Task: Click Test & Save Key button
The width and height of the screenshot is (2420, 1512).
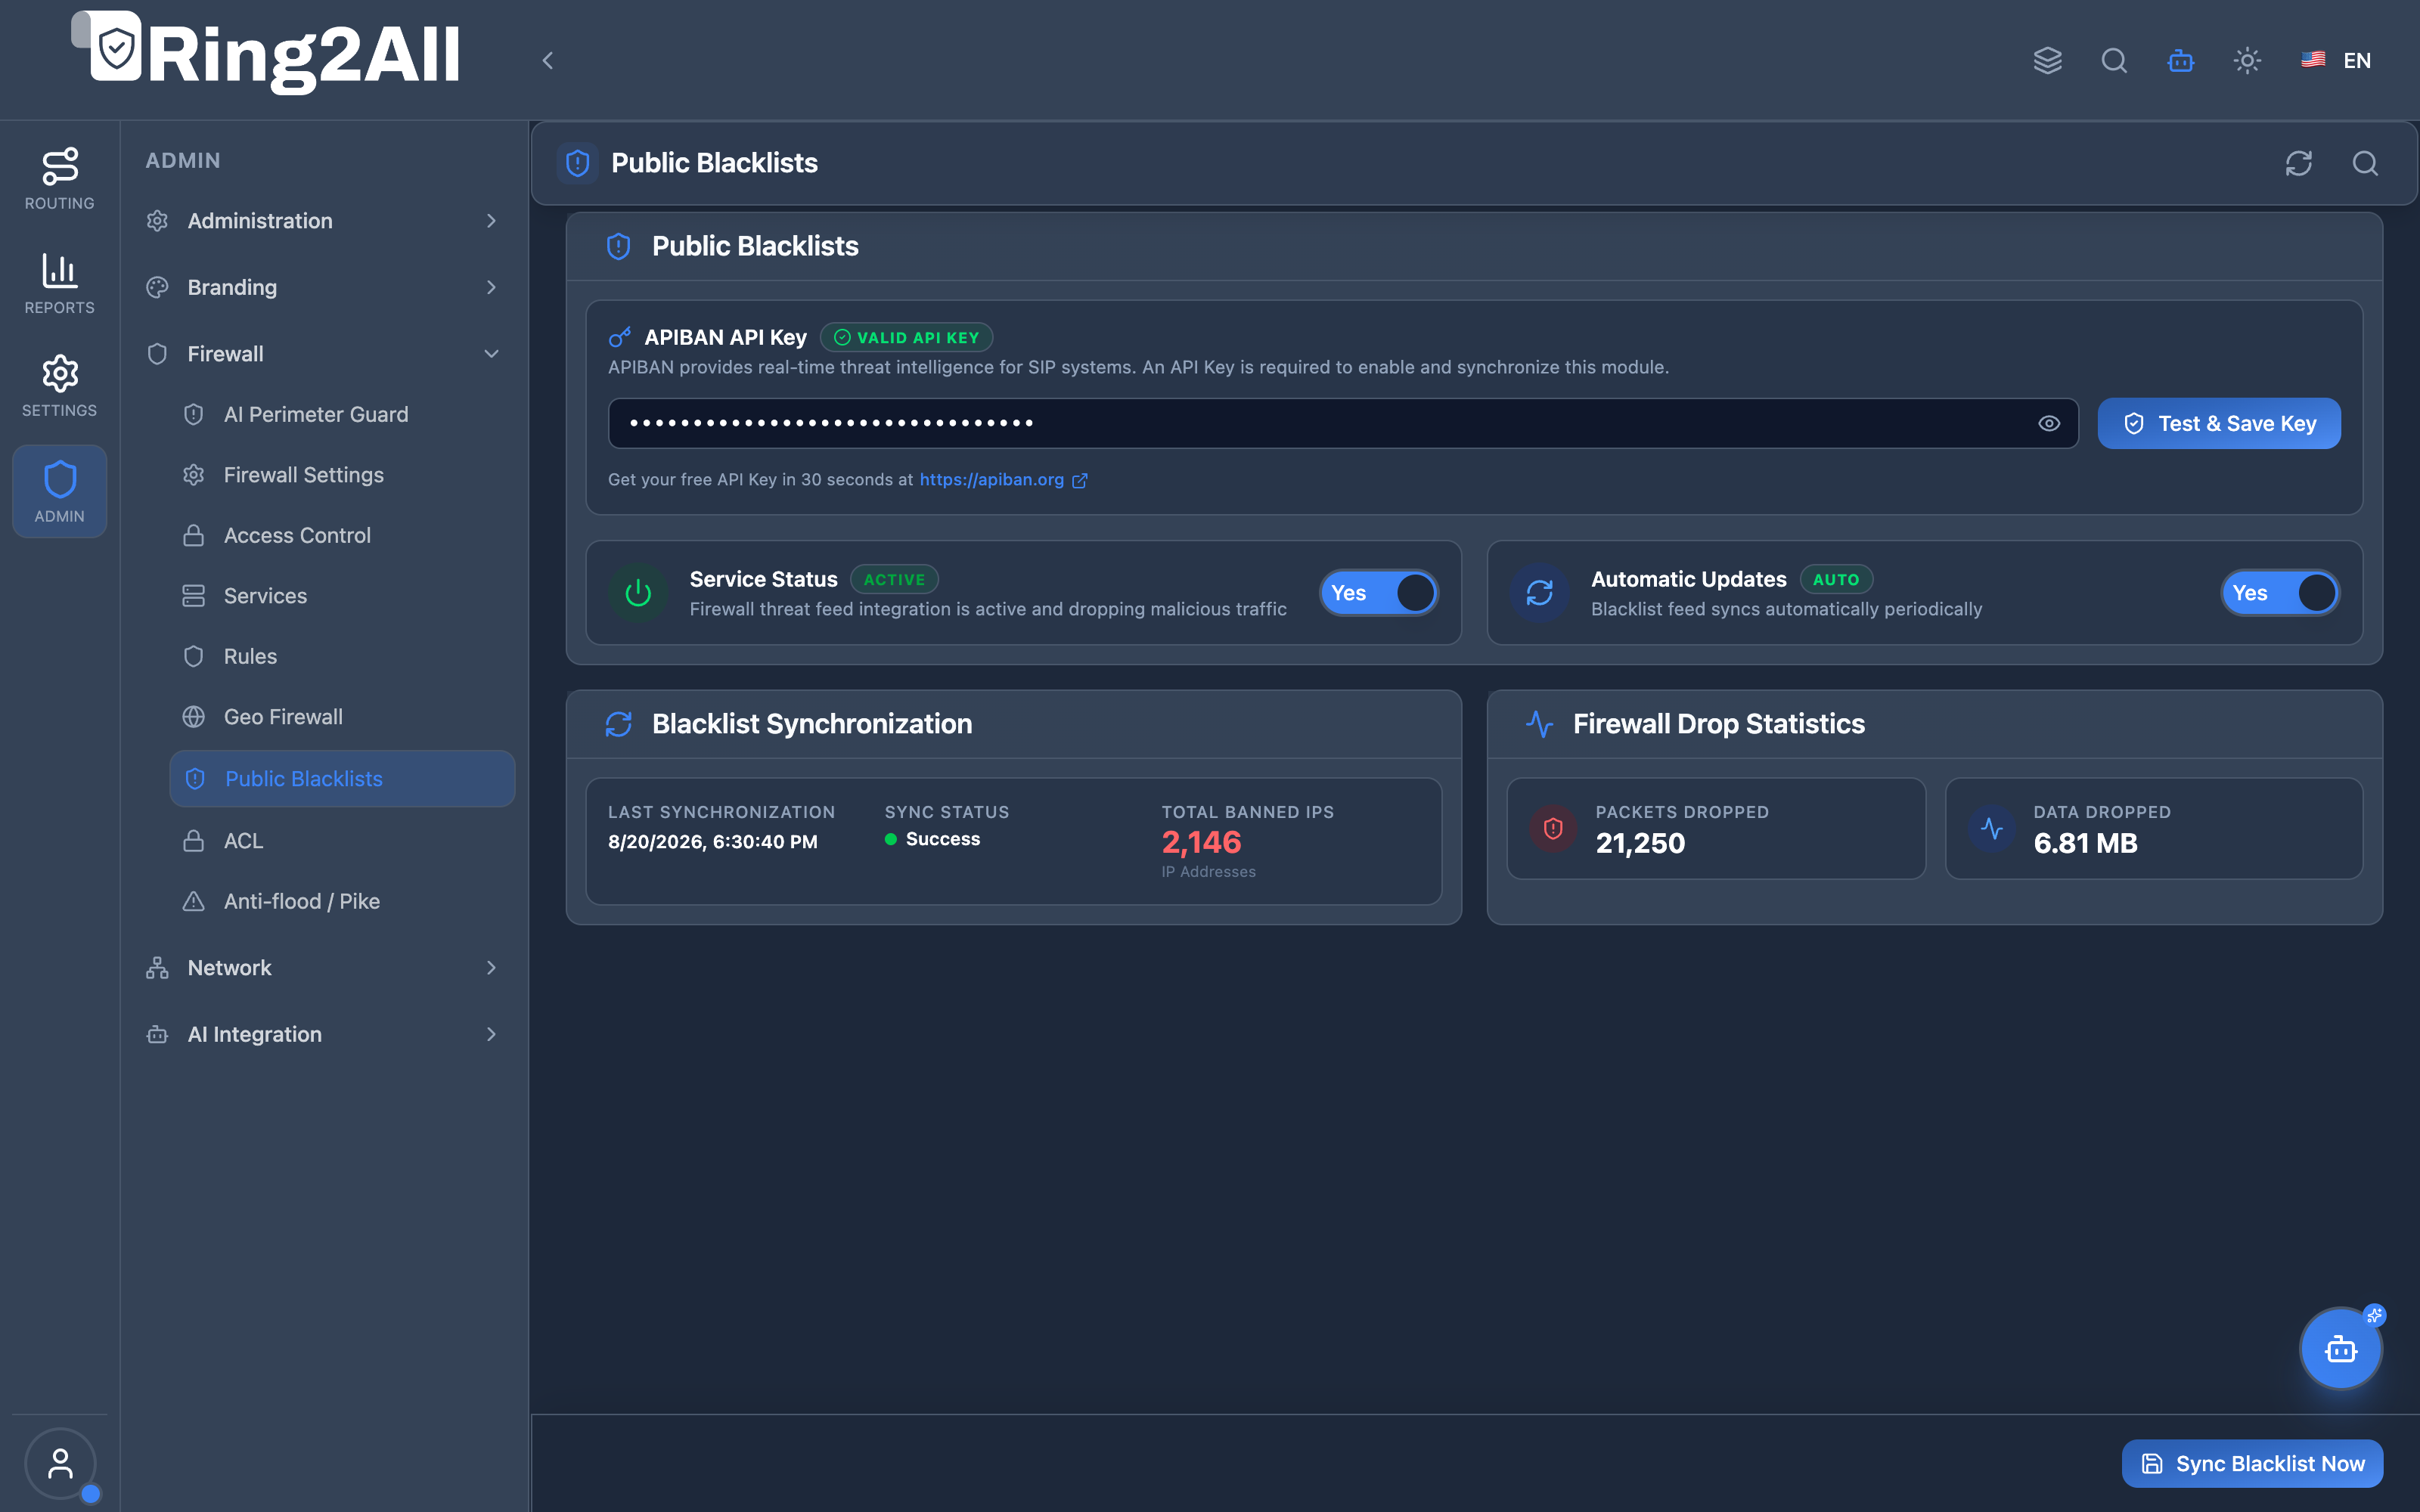Action: [x=2219, y=423]
